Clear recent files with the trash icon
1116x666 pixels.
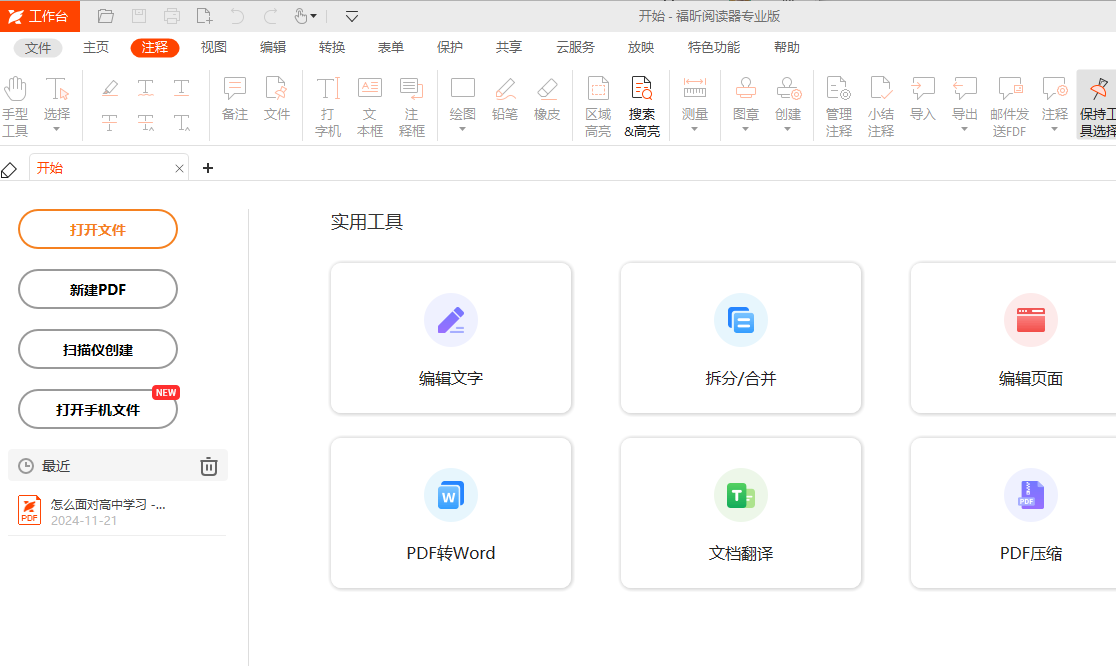tap(208, 466)
